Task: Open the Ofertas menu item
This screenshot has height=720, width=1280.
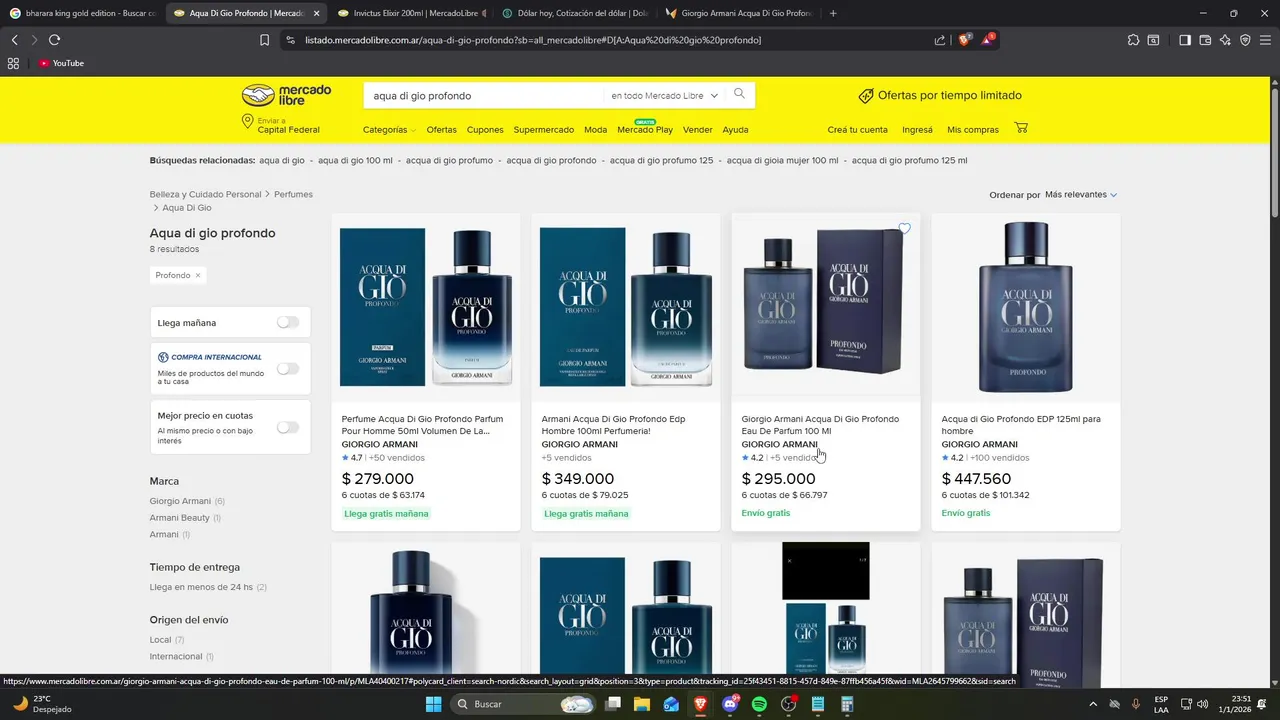Action: click(x=441, y=130)
